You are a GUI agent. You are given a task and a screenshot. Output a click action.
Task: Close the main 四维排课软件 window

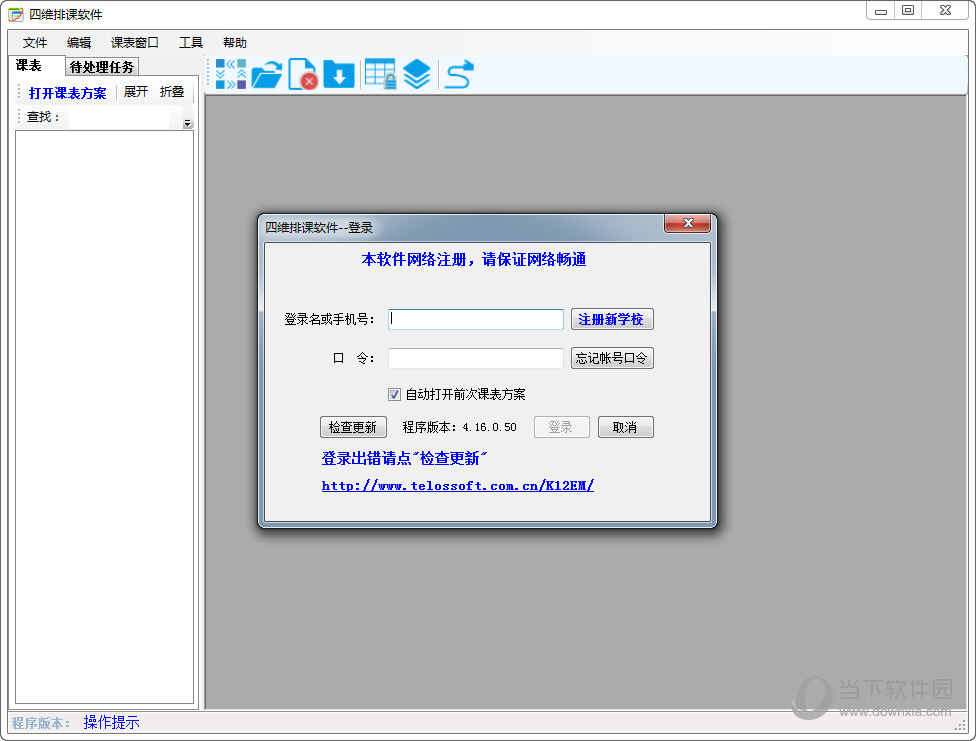(945, 11)
